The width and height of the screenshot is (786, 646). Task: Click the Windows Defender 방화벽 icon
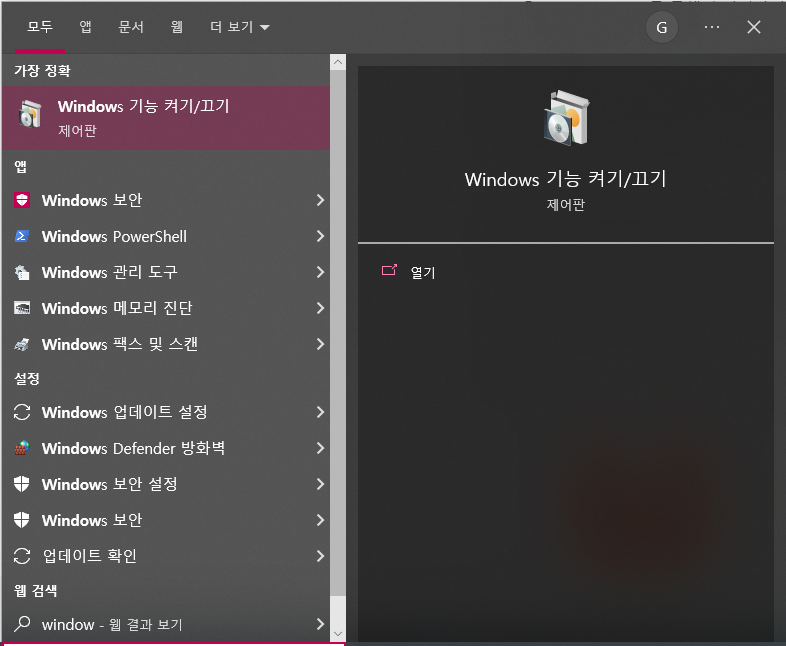[x=22, y=448]
